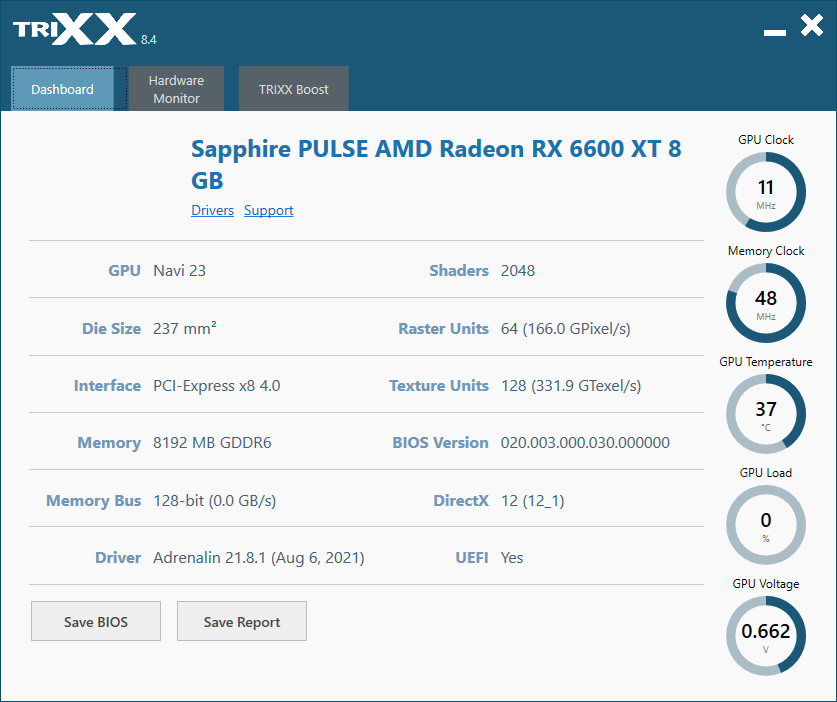Click the Save Report button
The height and width of the screenshot is (702, 837).
[x=242, y=621]
